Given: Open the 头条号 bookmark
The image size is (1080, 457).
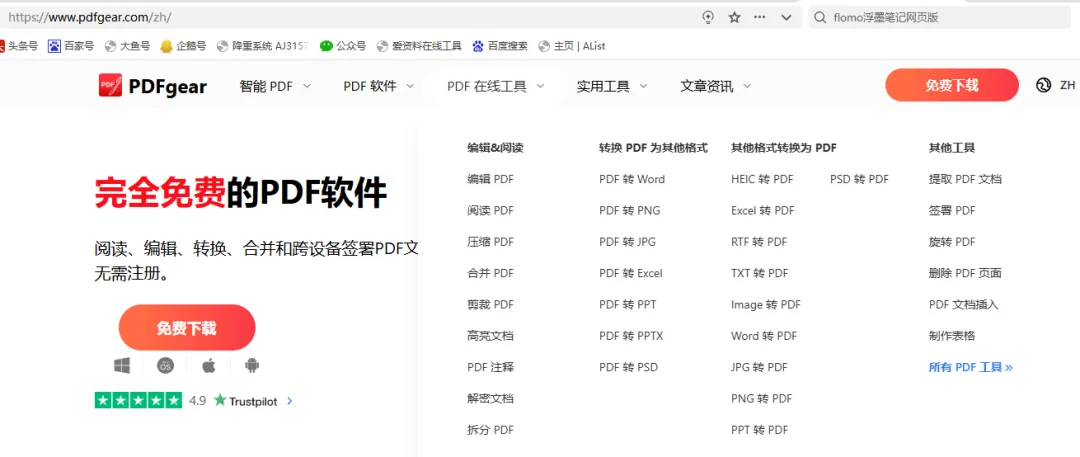Looking at the screenshot, I should (x=19, y=46).
